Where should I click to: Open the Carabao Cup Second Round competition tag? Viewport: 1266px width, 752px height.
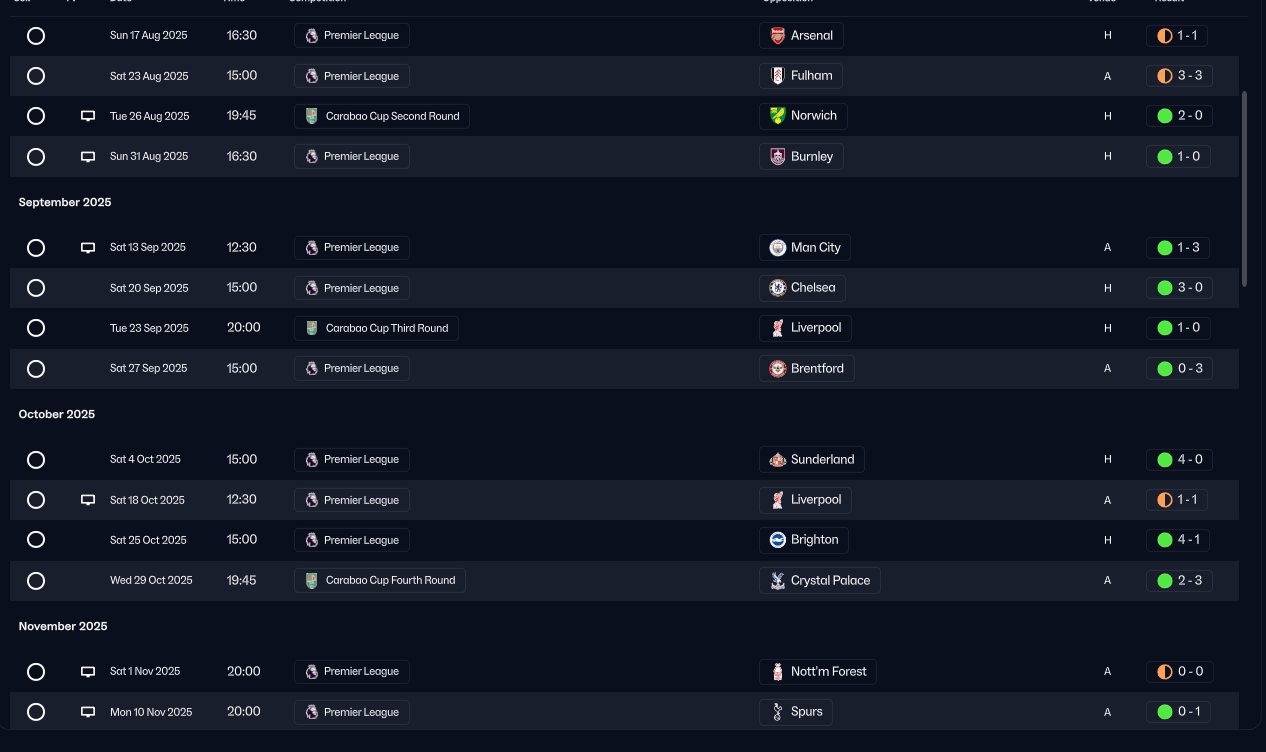[x=382, y=116]
